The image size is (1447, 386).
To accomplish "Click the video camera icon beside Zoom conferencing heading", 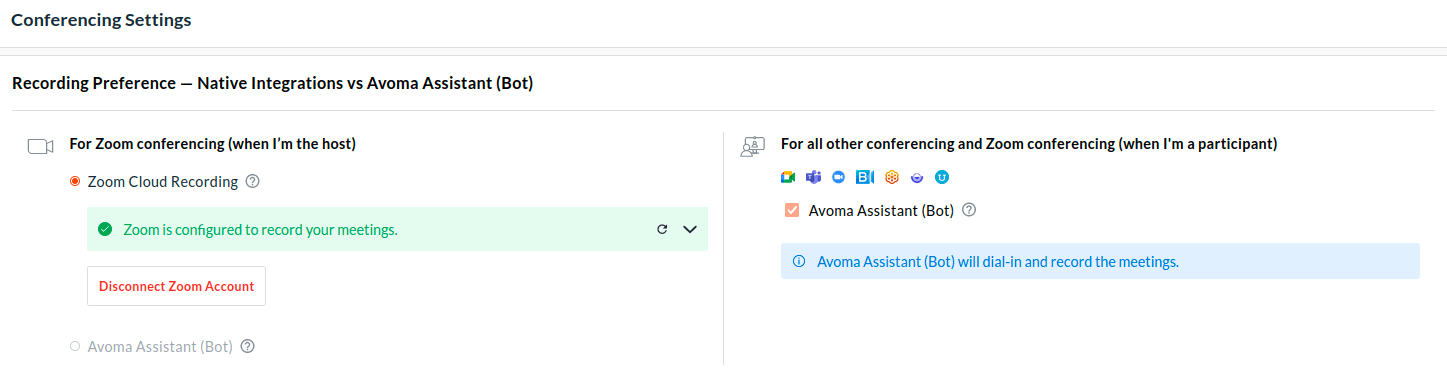I will tap(40, 147).
